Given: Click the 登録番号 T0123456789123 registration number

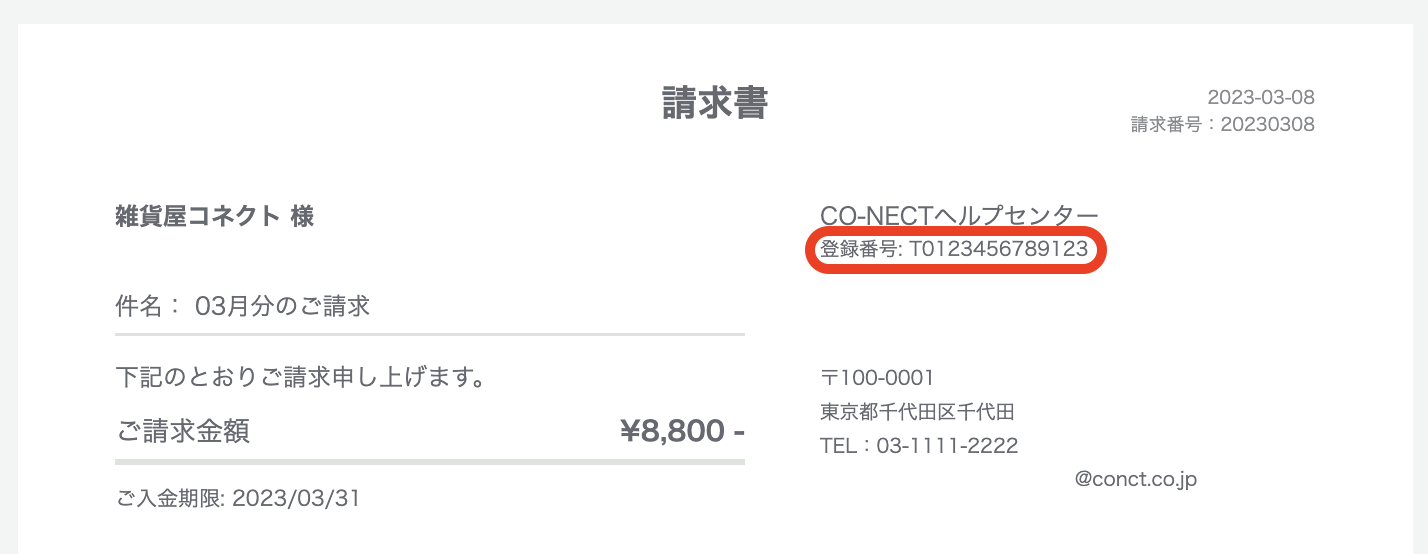Looking at the screenshot, I should click(954, 250).
